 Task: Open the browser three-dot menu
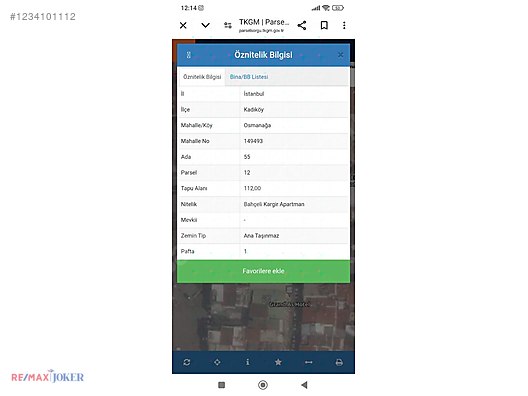pyautogui.click(x=344, y=25)
